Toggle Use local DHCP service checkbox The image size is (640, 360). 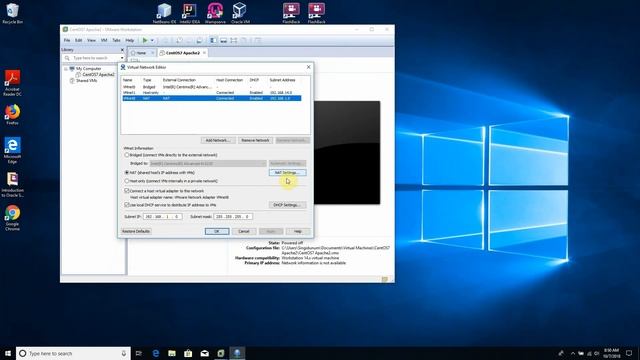point(127,205)
